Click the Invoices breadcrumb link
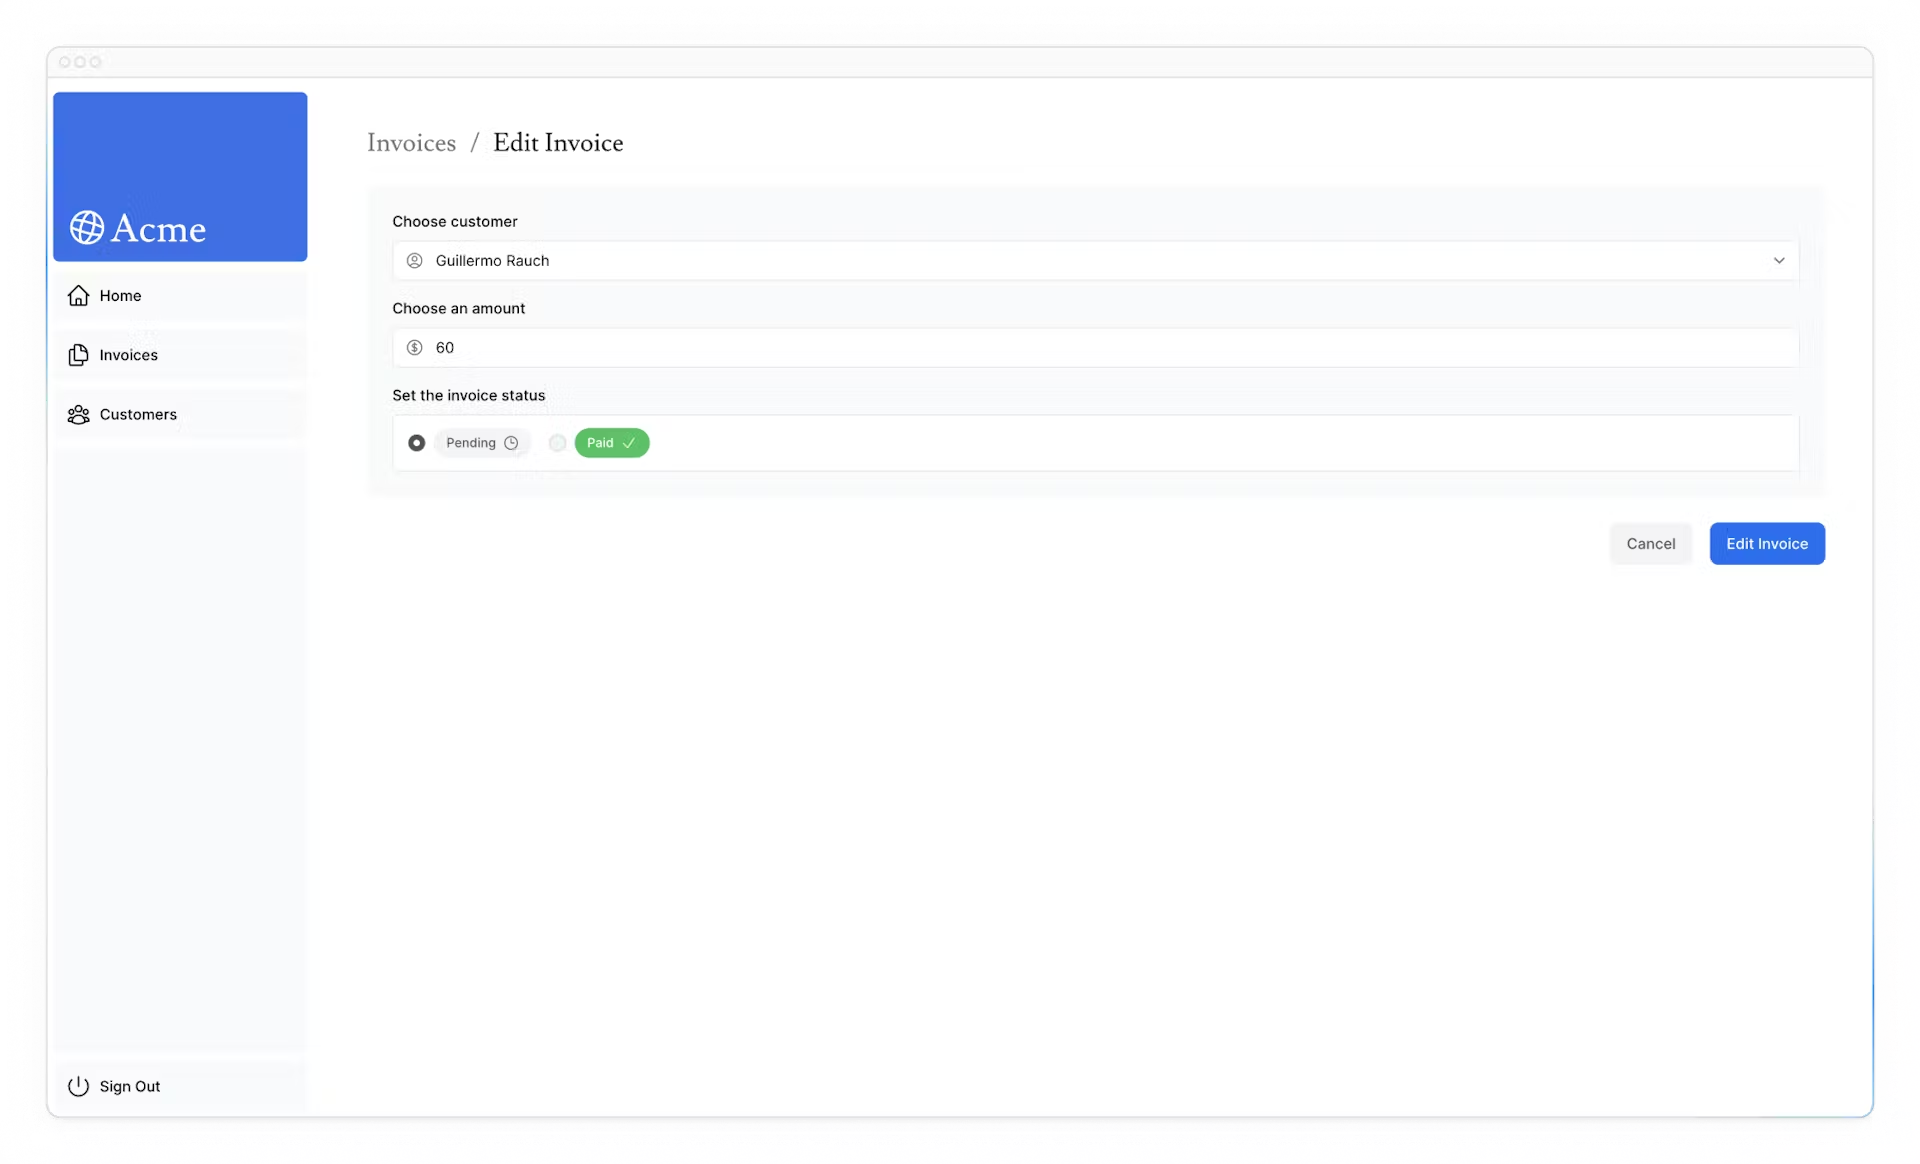This screenshot has height=1164, width=1920. point(411,143)
